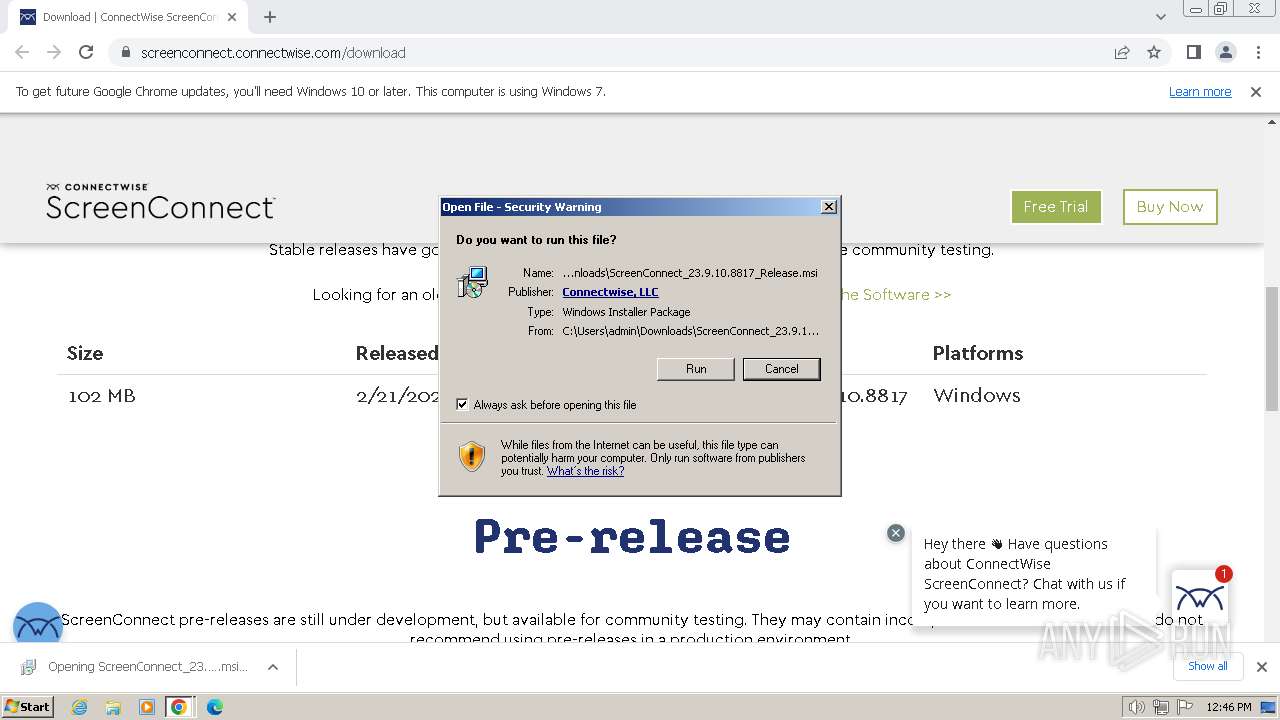
Task: Bookmark this page with the star icon
Action: pyautogui.click(x=1154, y=53)
